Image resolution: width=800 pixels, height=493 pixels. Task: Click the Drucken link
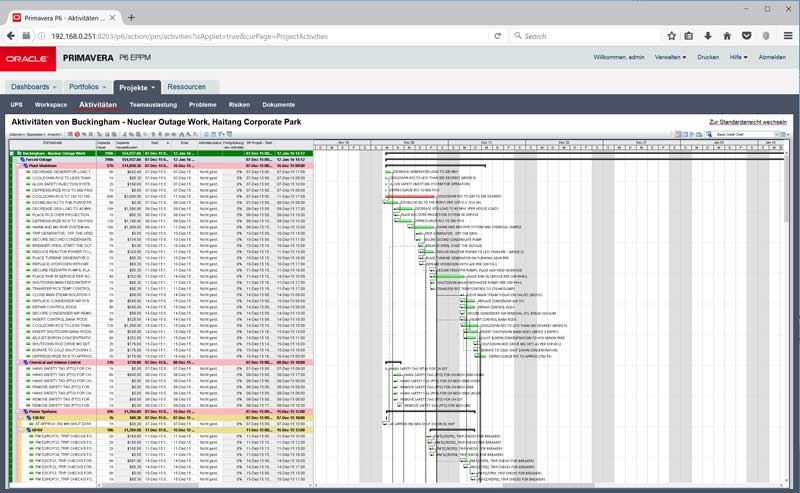708,57
